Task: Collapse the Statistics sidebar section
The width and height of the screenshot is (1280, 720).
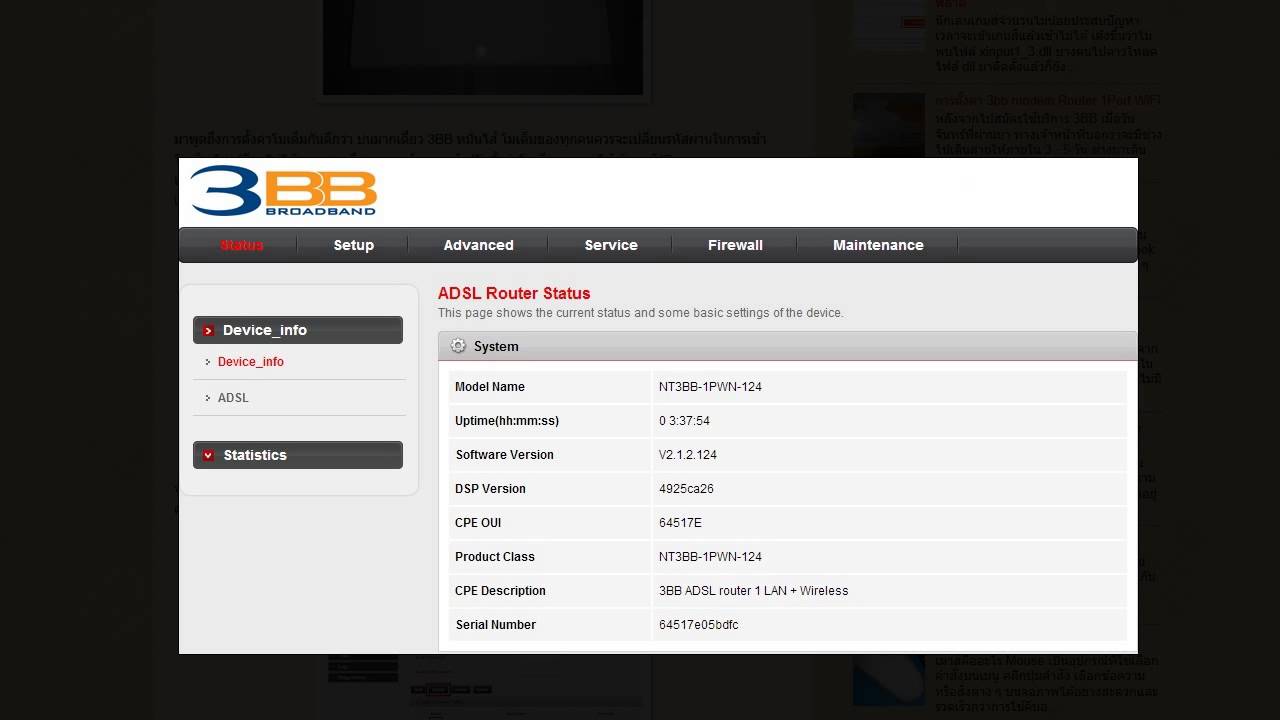Action: [297, 455]
